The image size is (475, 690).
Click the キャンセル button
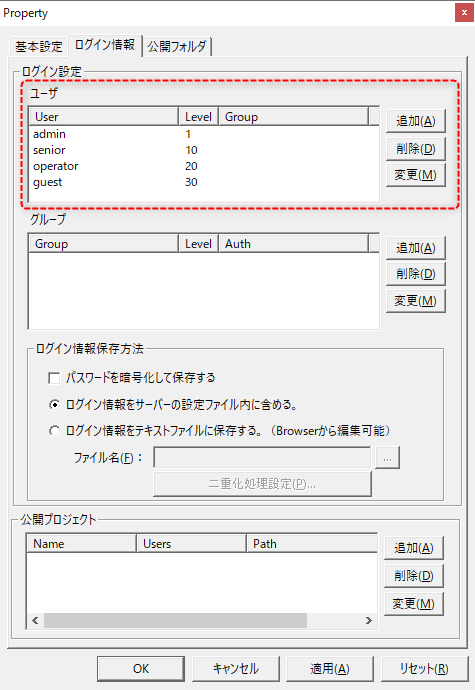click(x=236, y=669)
